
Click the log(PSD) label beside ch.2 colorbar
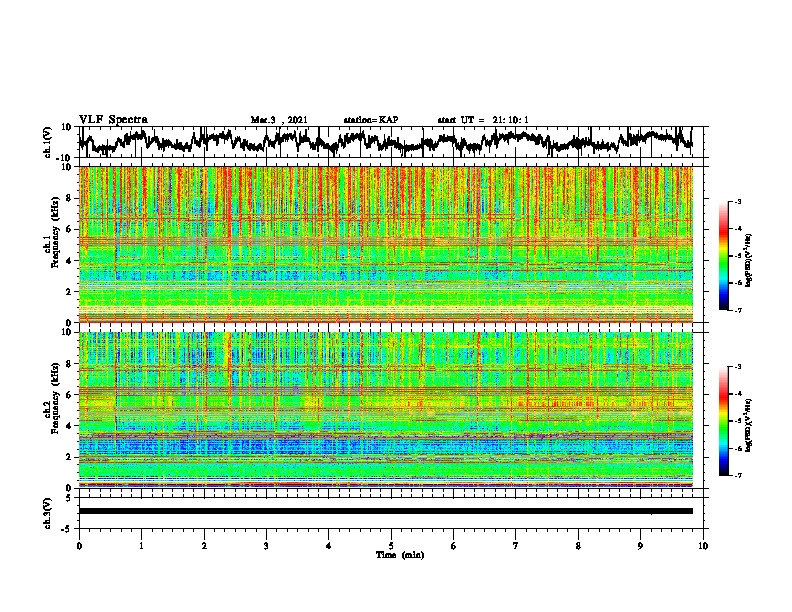tap(748, 425)
